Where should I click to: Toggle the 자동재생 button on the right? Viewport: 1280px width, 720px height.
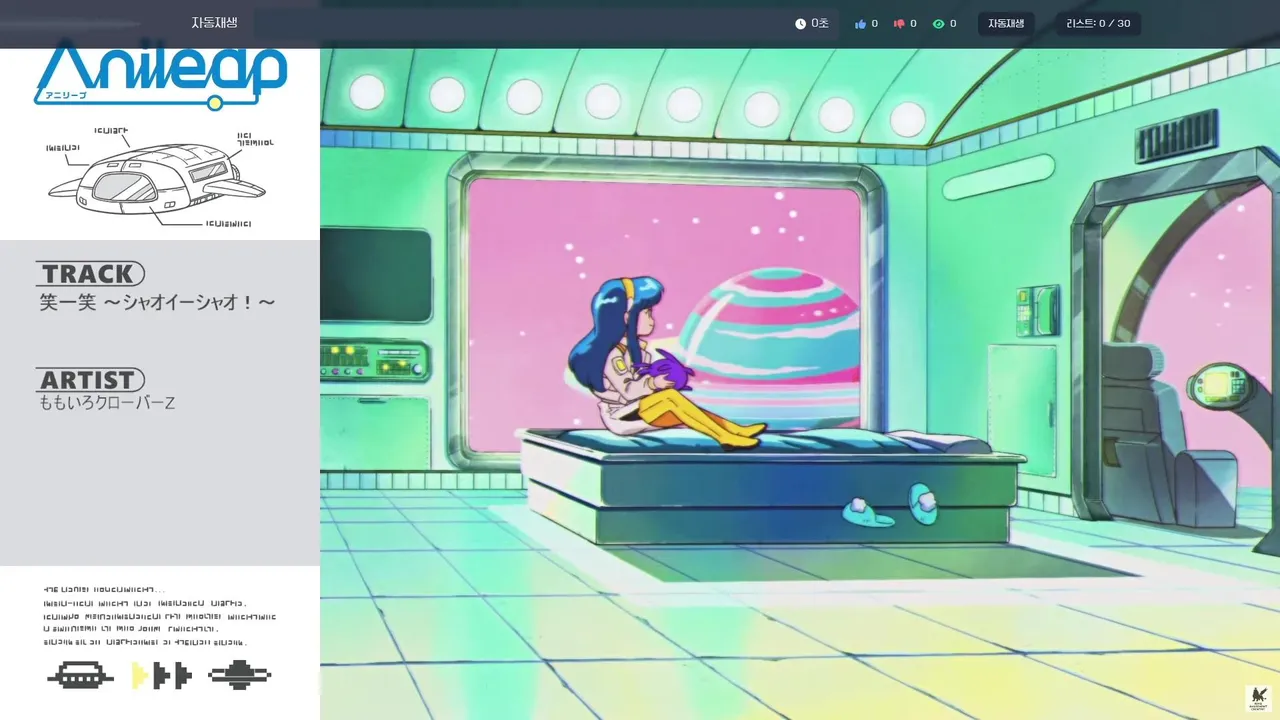[1006, 24]
